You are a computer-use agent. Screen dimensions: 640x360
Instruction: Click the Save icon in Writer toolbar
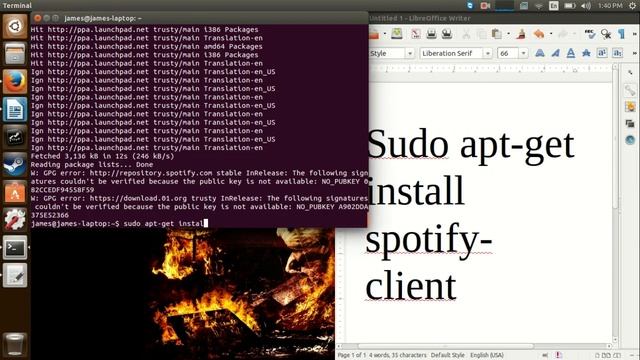click(x=397, y=34)
